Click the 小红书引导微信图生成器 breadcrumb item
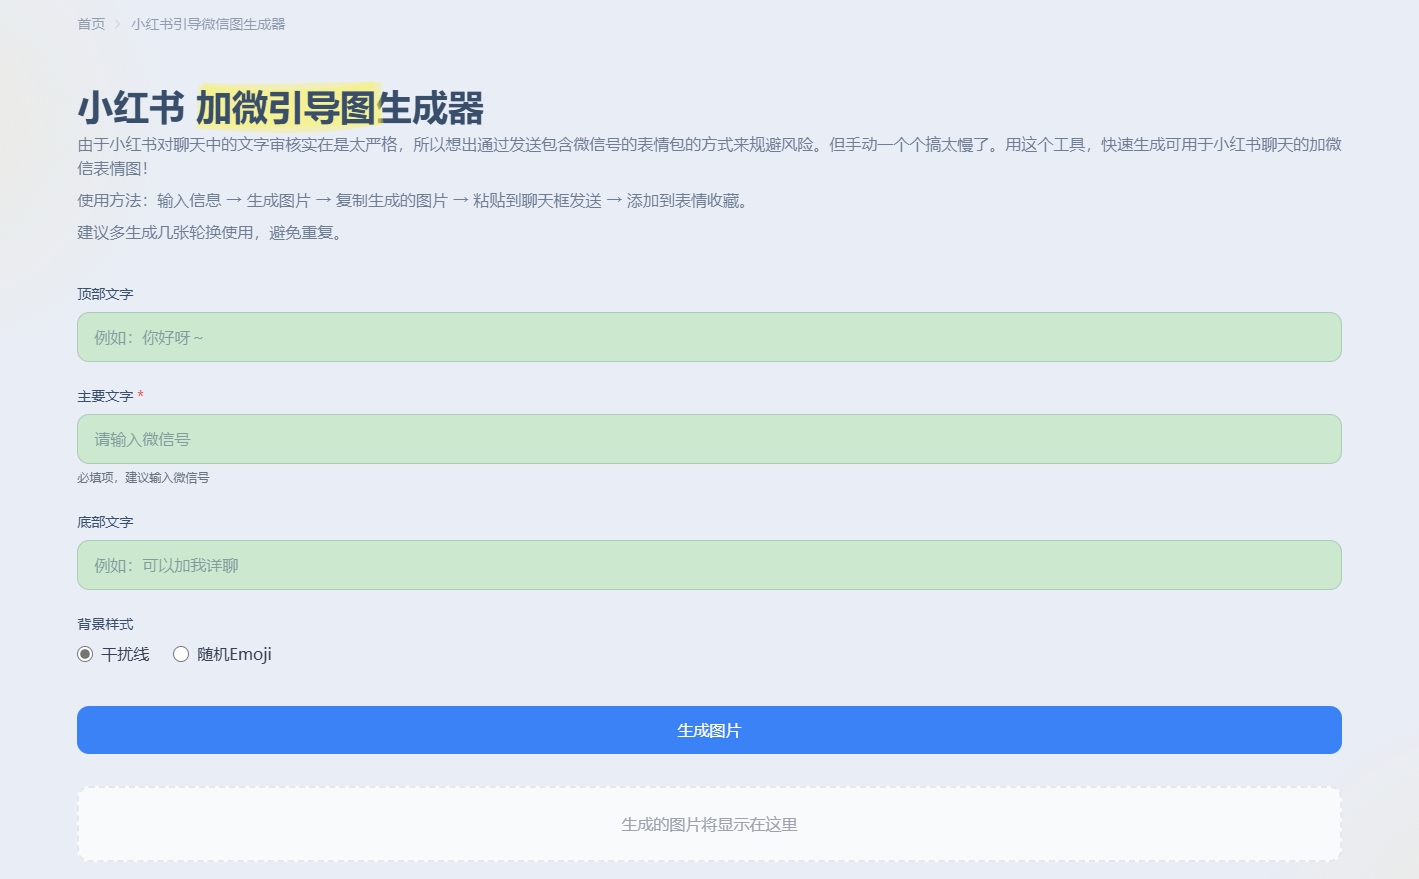The image size is (1419, 879). click(208, 24)
